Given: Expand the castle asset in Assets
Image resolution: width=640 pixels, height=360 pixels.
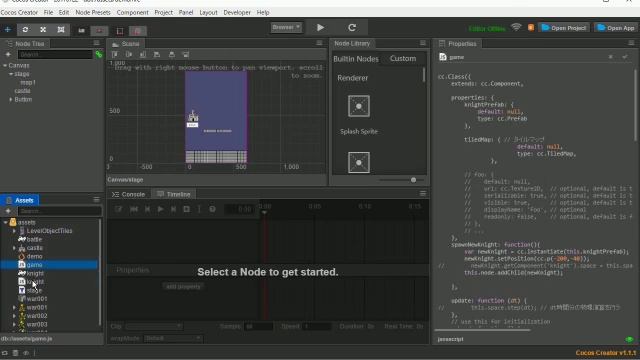Looking at the screenshot, I should point(14,248).
